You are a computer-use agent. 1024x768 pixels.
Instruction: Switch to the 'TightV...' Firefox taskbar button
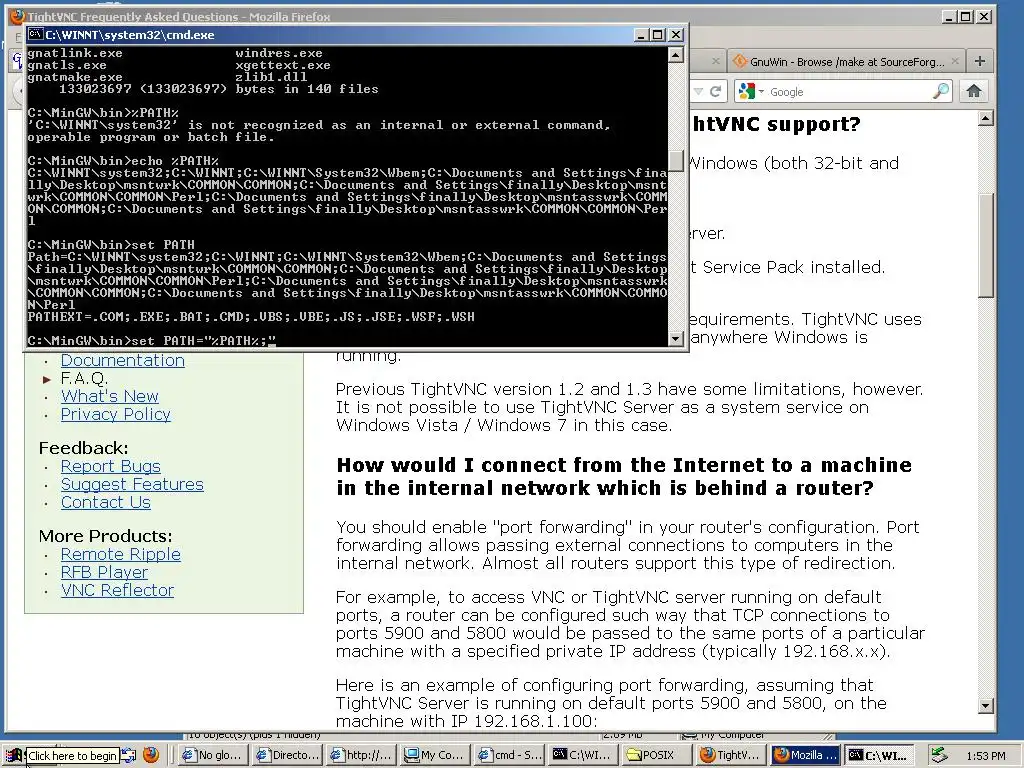coord(731,755)
